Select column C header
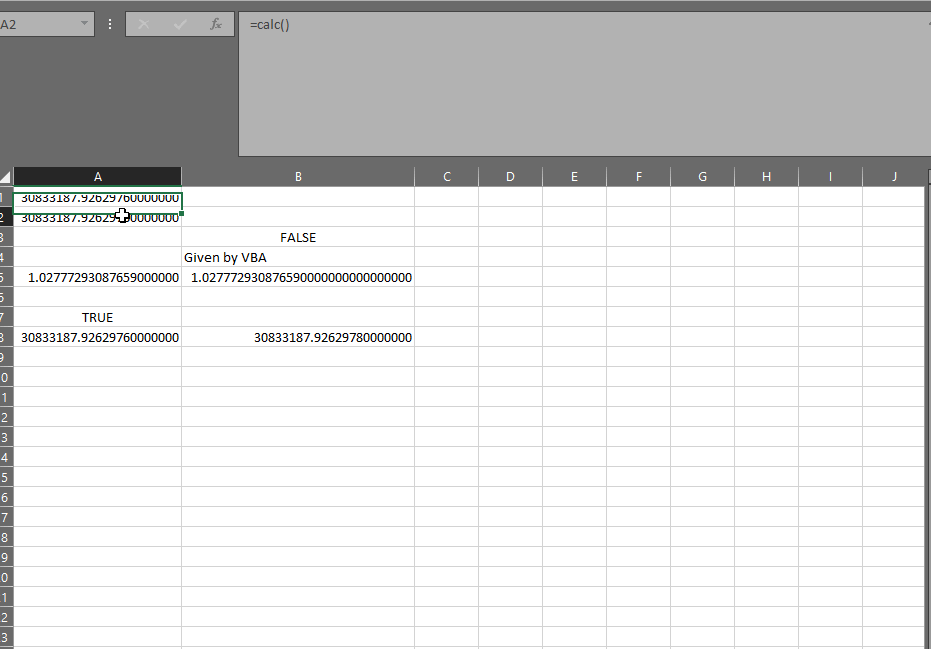This screenshot has width=931, height=649. [446, 176]
